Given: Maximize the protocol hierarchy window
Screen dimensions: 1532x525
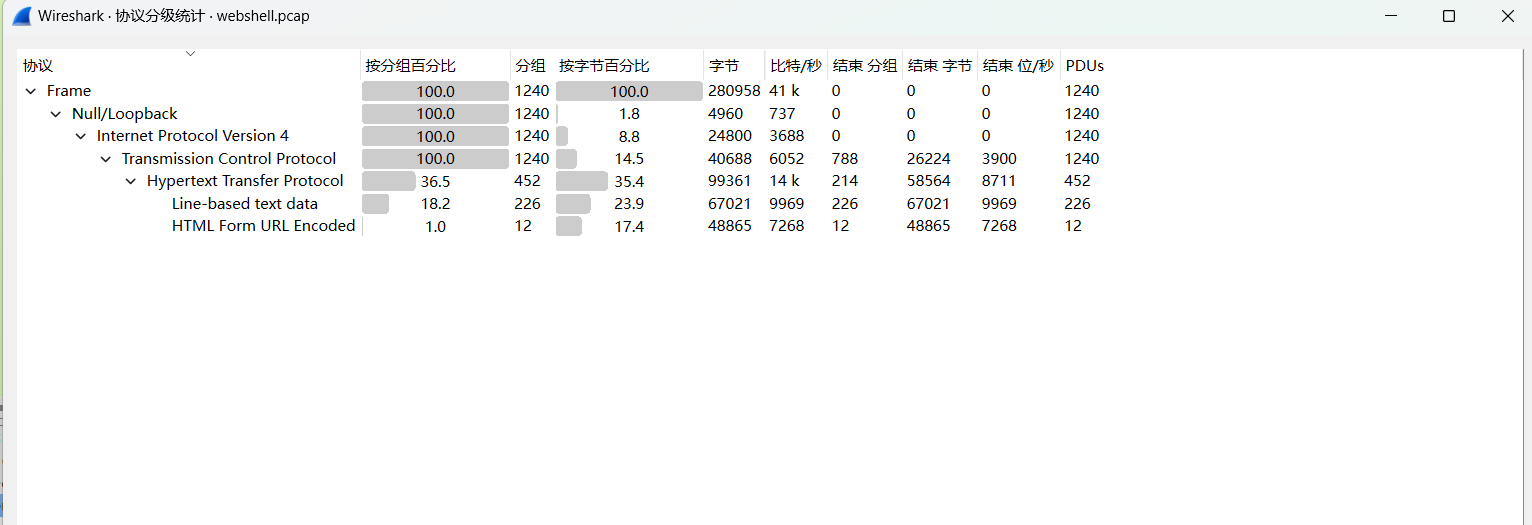Looking at the screenshot, I should pos(1449,16).
